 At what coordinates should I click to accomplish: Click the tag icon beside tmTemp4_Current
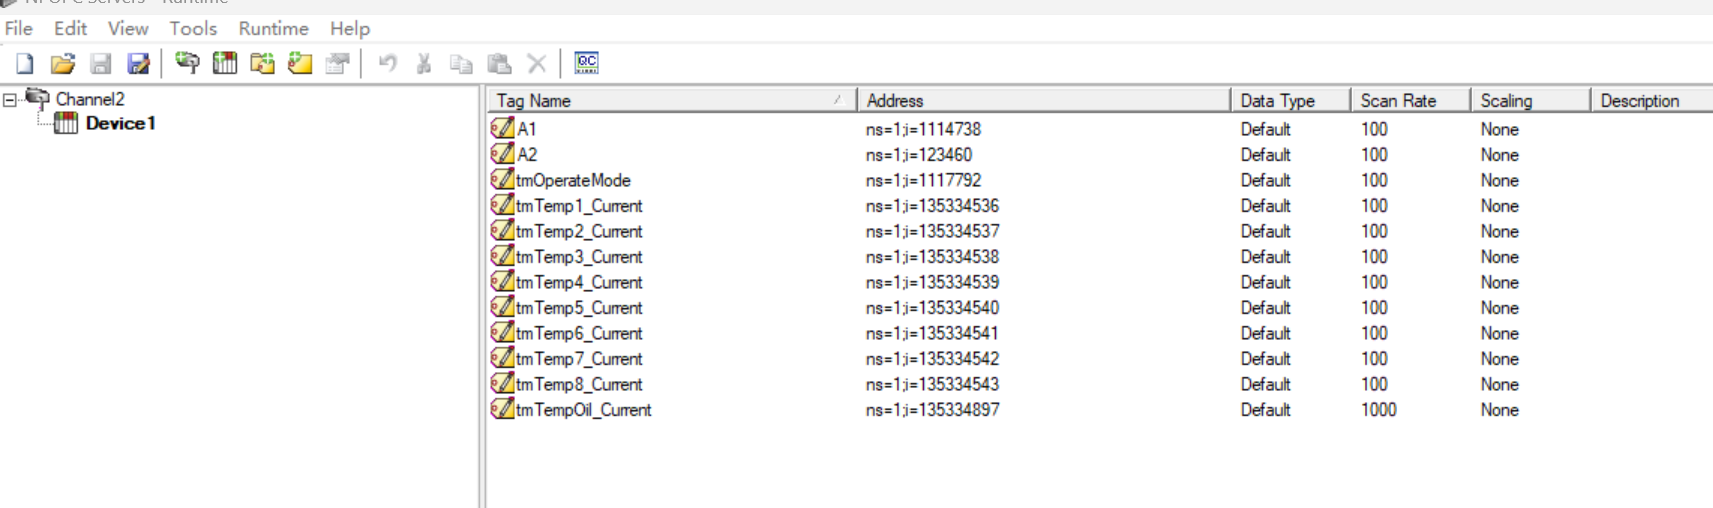pyautogui.click(x=502, y=281)
